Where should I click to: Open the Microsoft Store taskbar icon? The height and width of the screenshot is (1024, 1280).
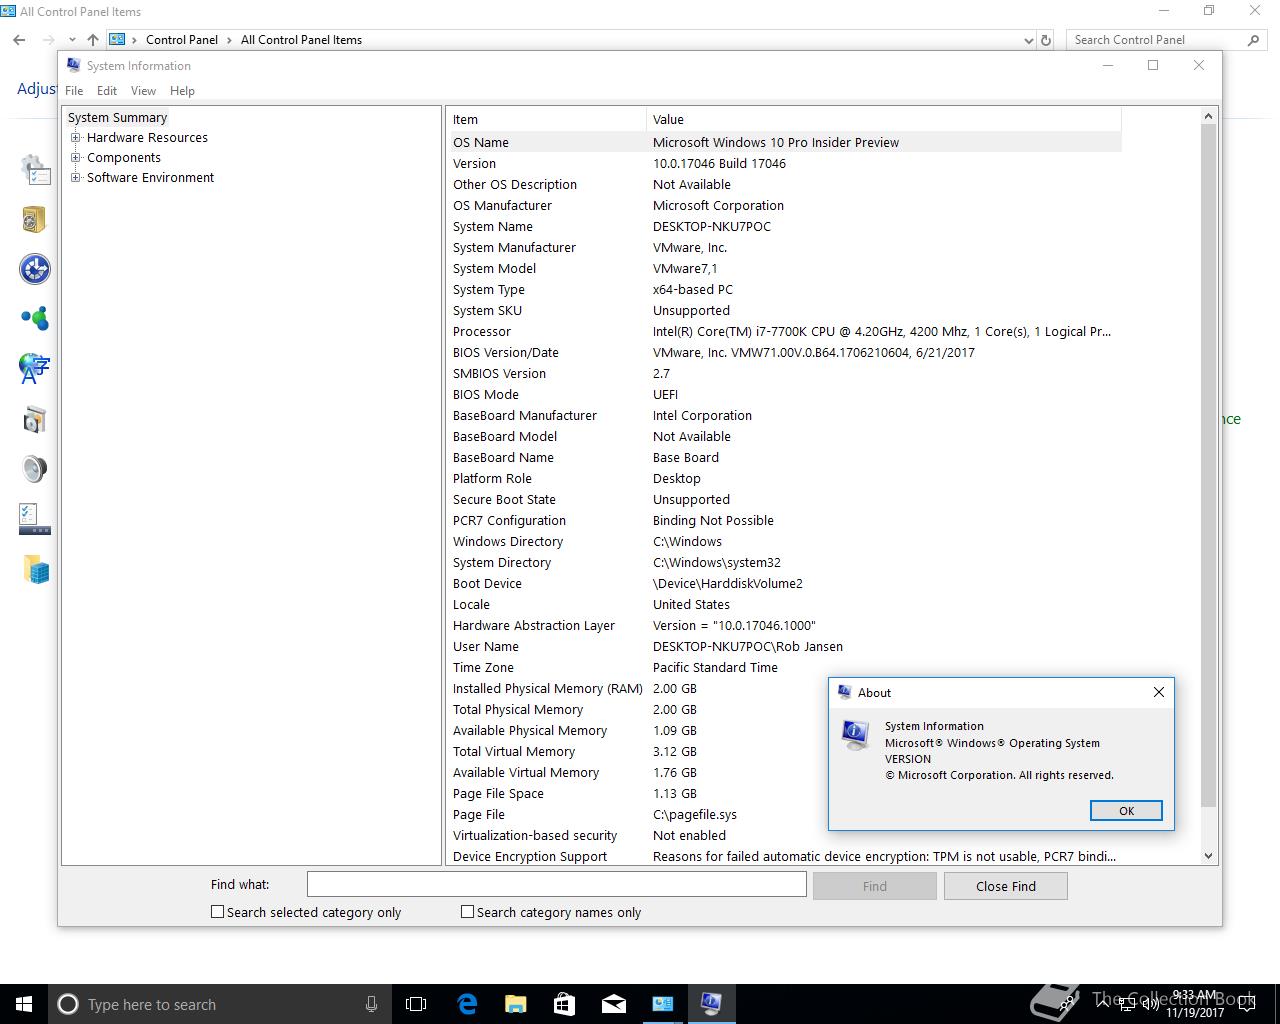564,1004
